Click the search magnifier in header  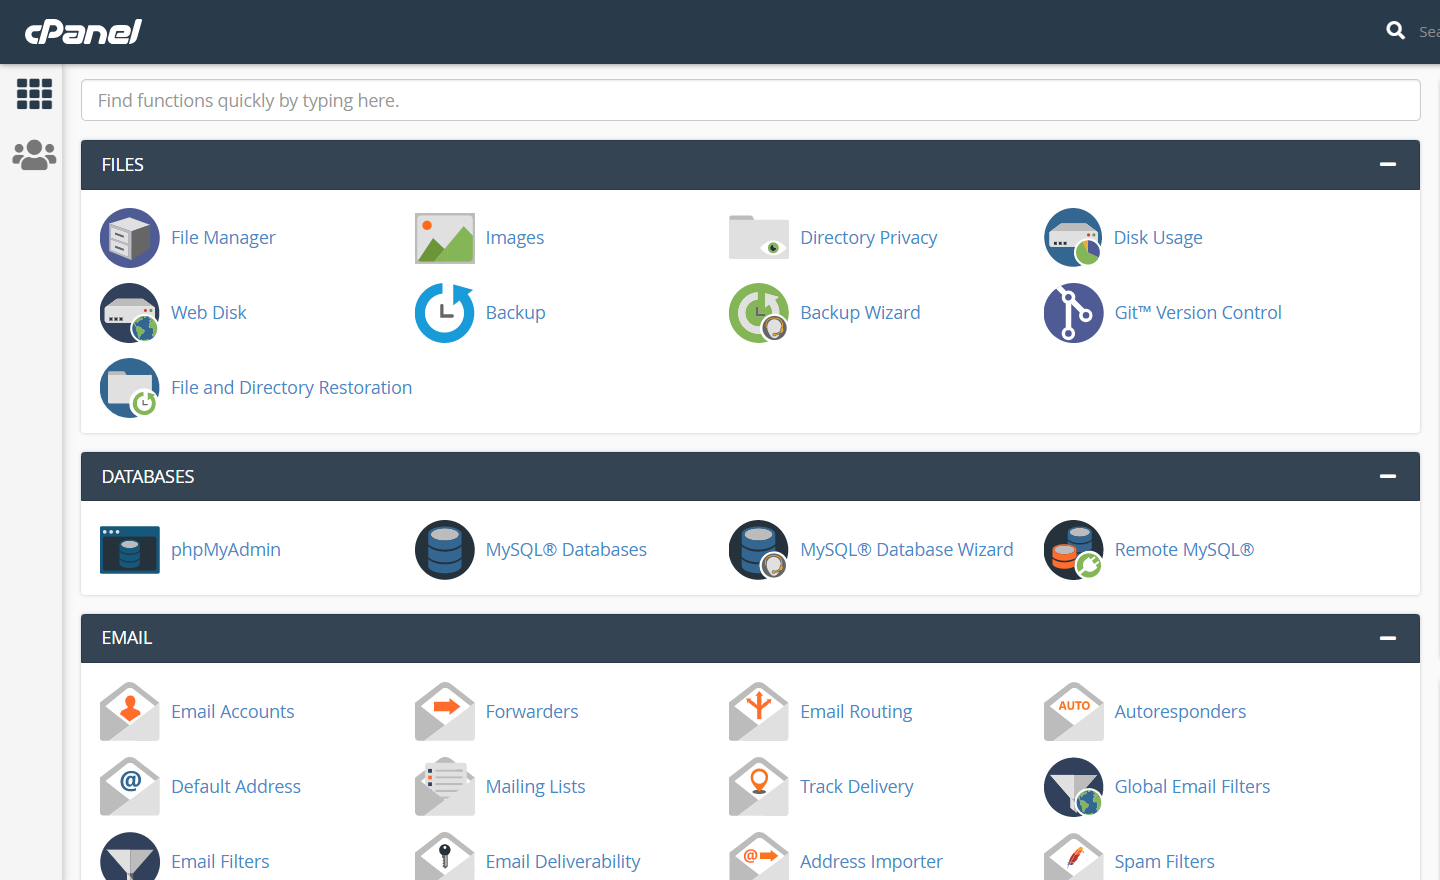[1396, 31]
